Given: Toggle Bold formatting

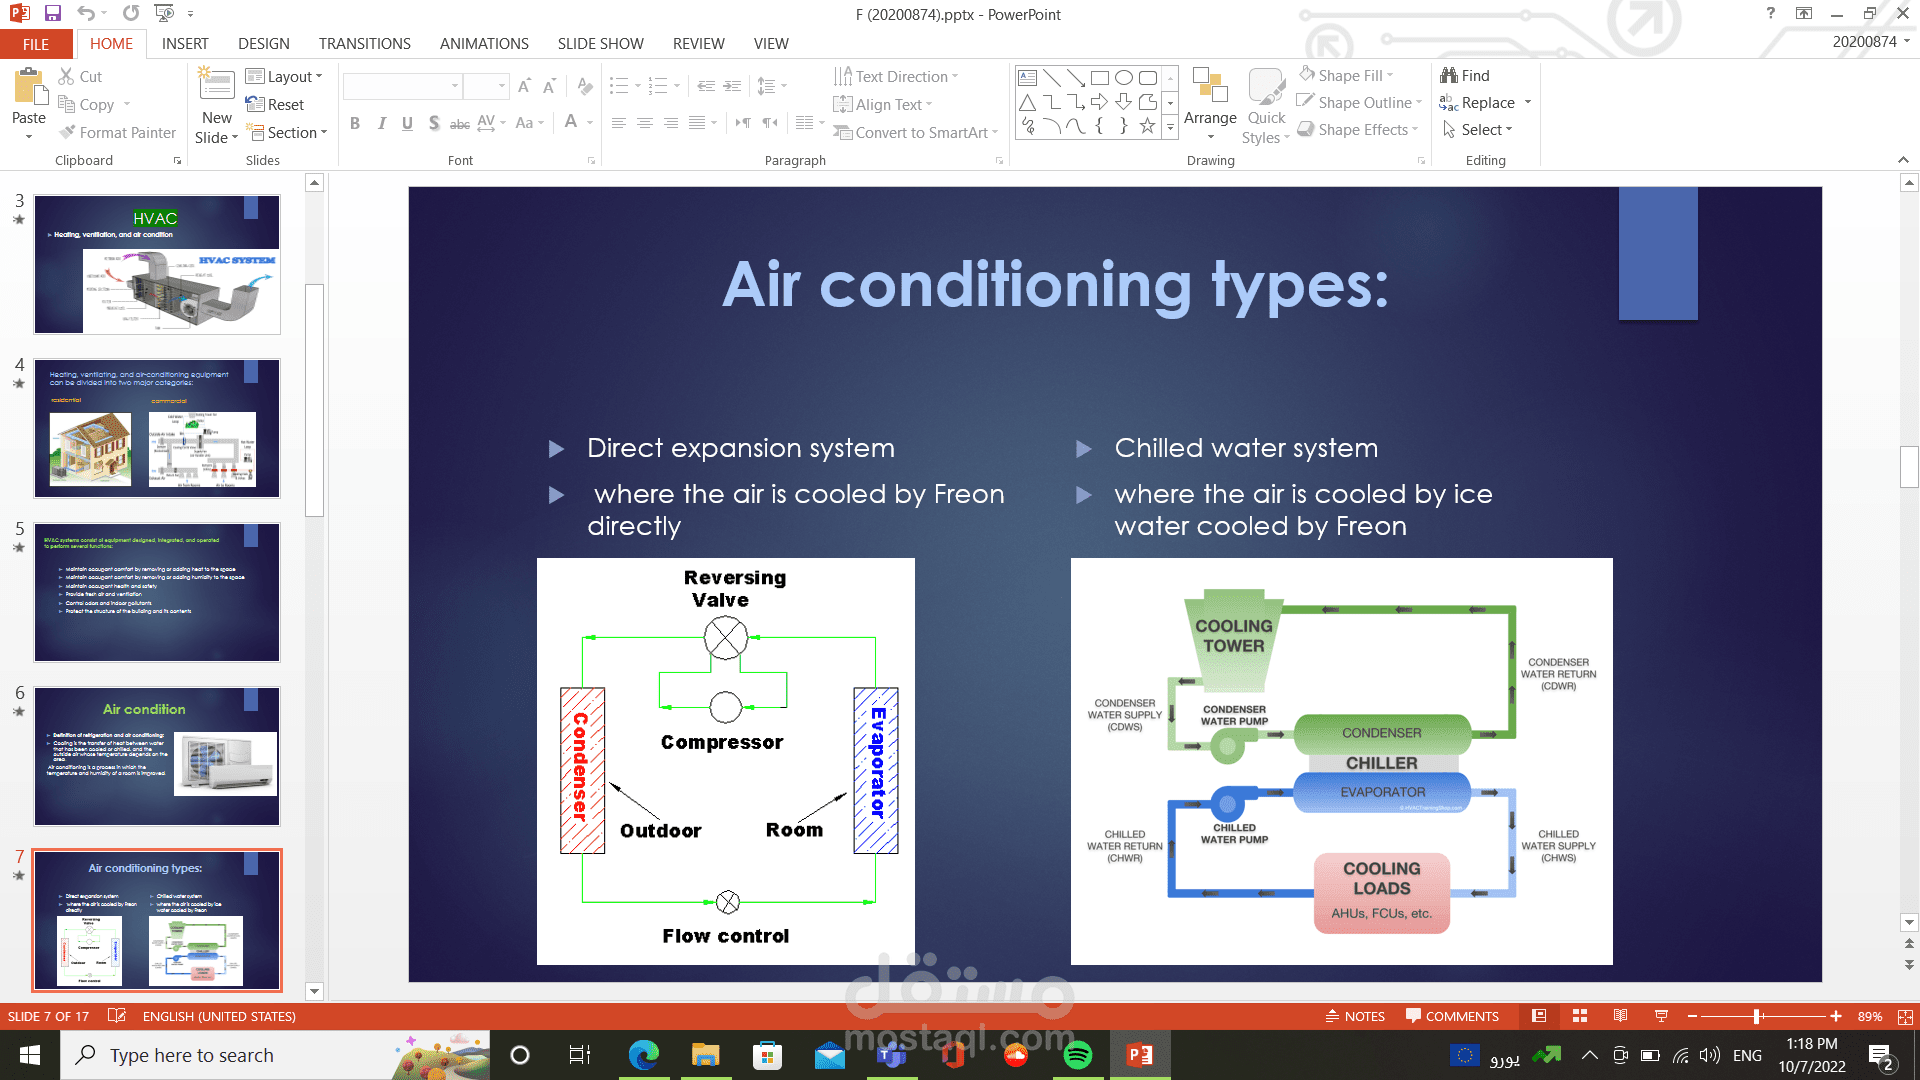Looking at the screenshot, I should pyautogui.click(x=355, y=123).
